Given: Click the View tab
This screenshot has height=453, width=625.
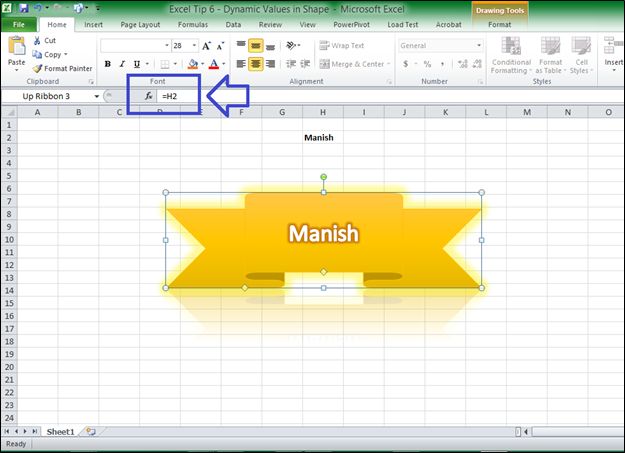Looking at the screenshot, I should click(x=307, y=25).
